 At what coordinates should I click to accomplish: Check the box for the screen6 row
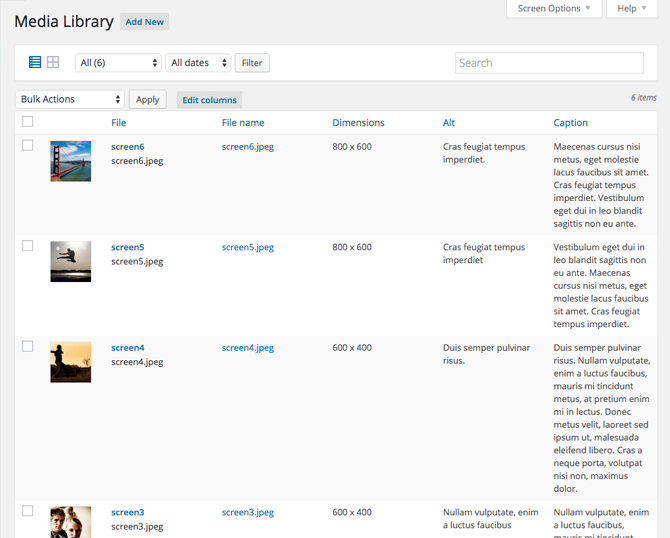pyautogui.click(x=27, y=145)
